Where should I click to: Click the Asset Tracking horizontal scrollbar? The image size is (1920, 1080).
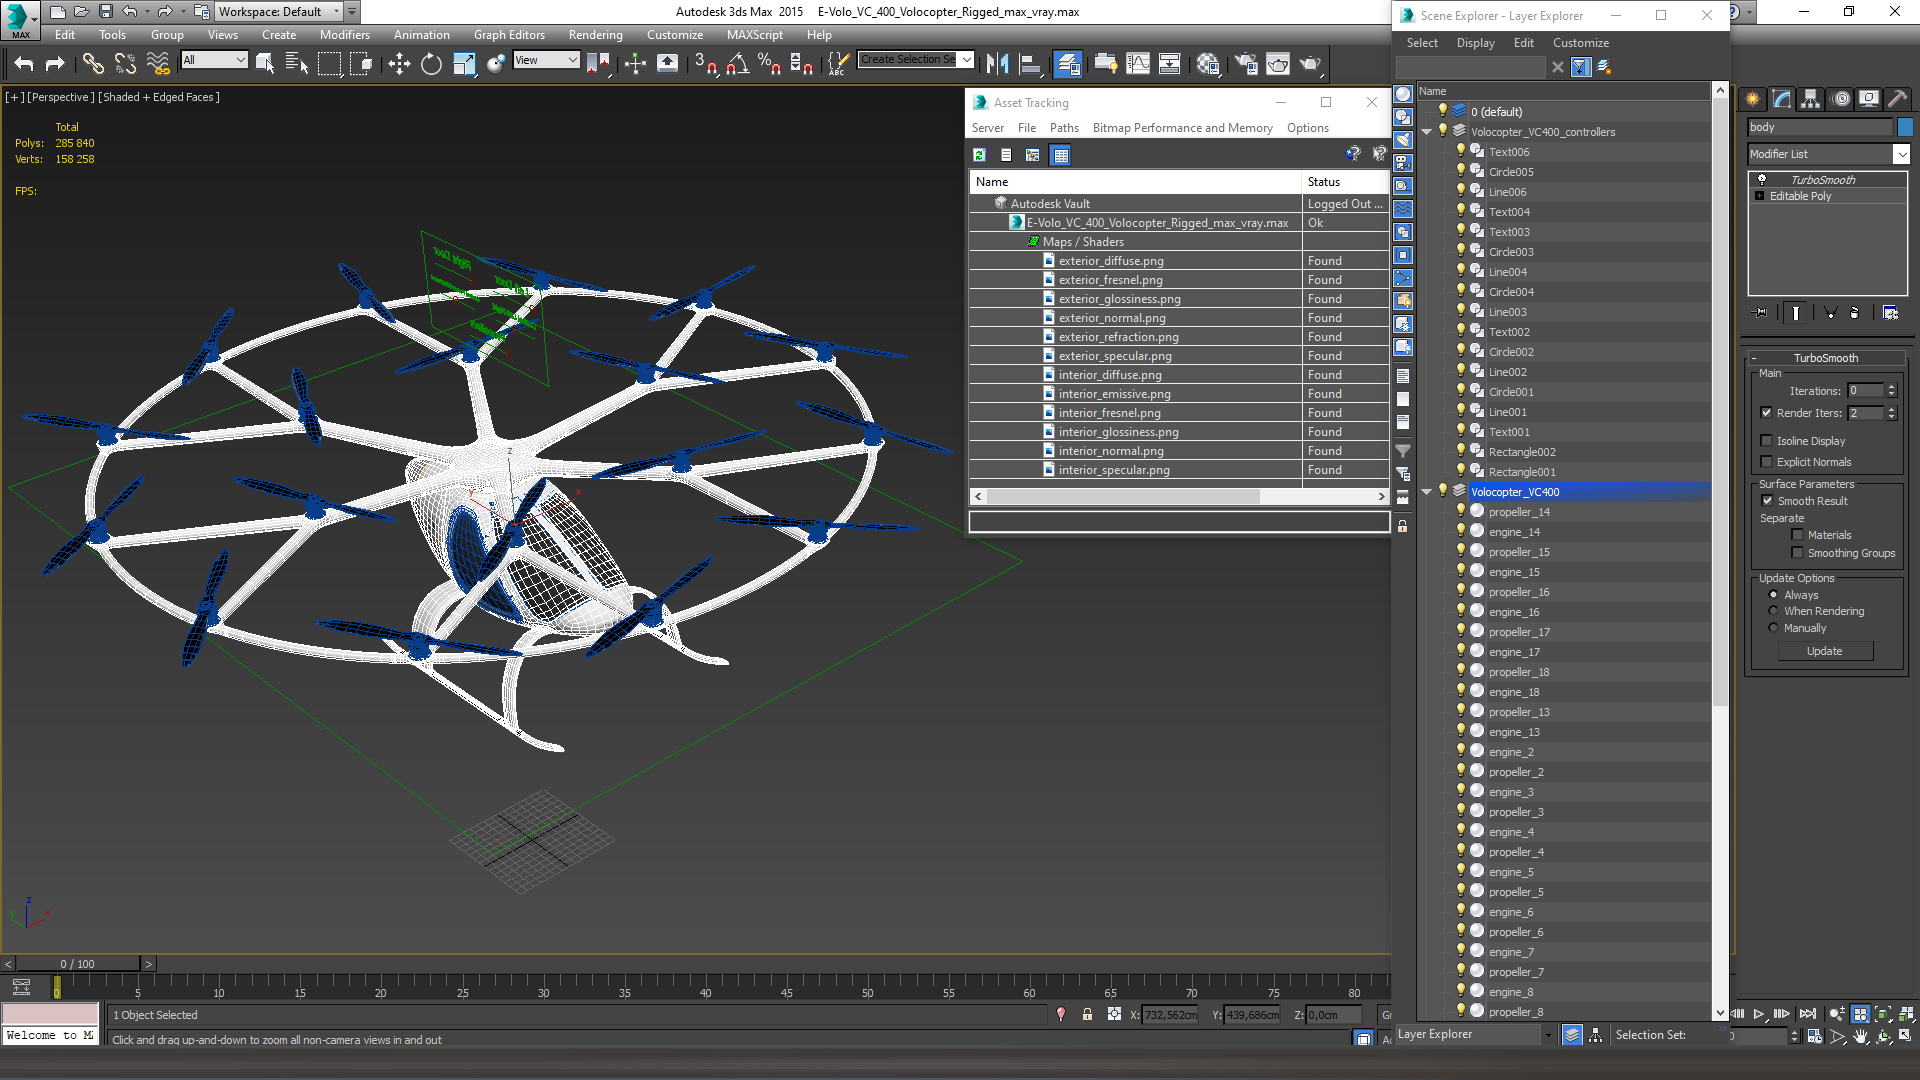(1124, 496)
